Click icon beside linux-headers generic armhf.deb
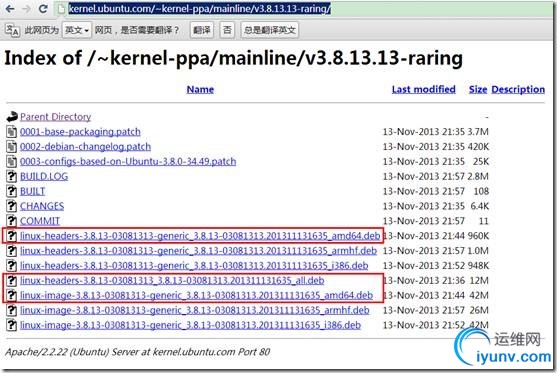 [x=12, y=250]
